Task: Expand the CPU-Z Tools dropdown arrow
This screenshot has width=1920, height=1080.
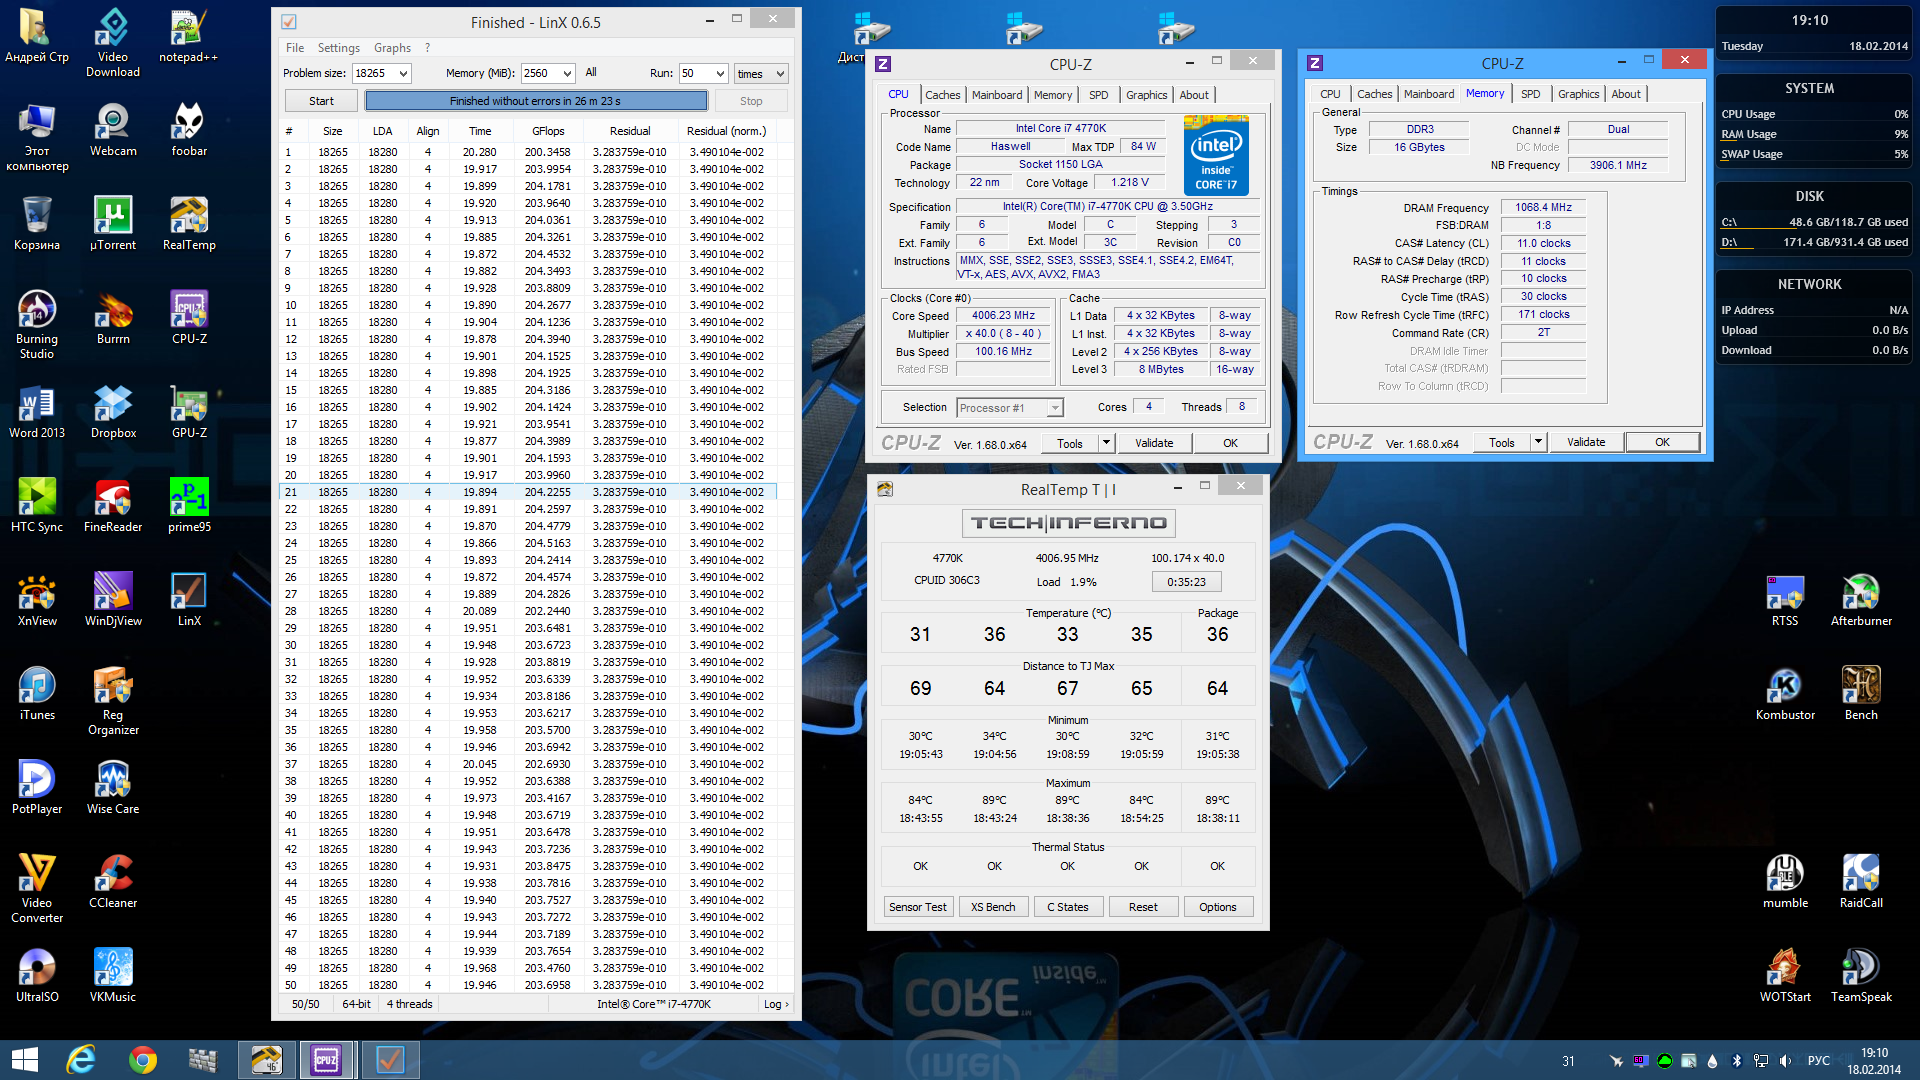Action: (x=1106, y=443)
